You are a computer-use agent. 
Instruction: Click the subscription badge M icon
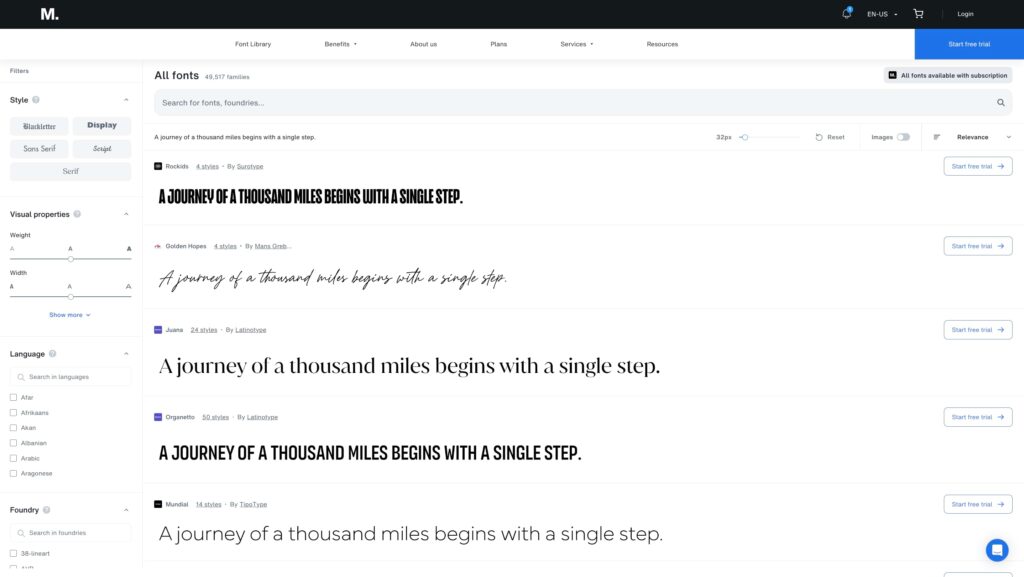pos(892,75)
